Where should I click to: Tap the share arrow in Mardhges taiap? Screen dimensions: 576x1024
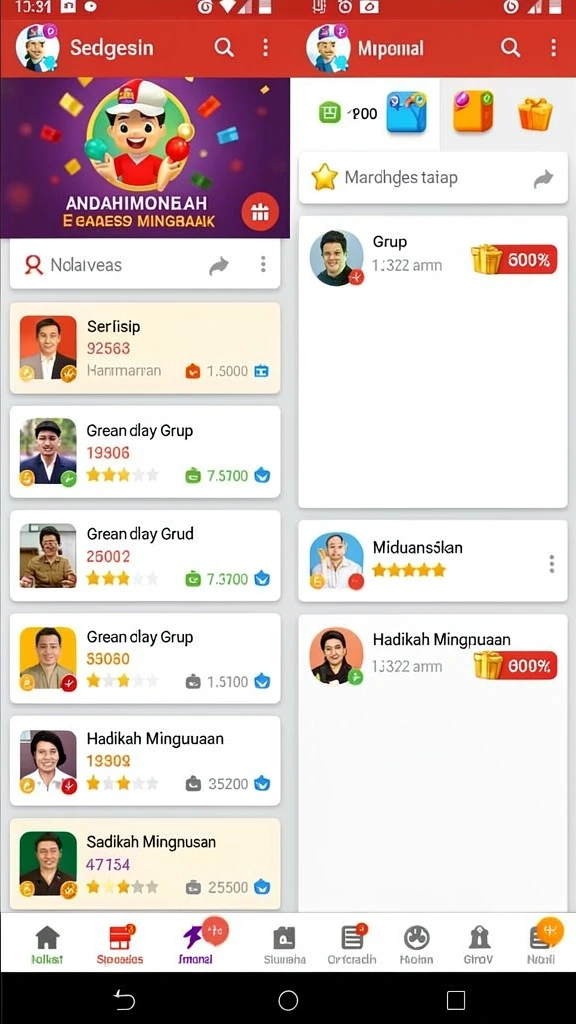click(x=543, y=178)
